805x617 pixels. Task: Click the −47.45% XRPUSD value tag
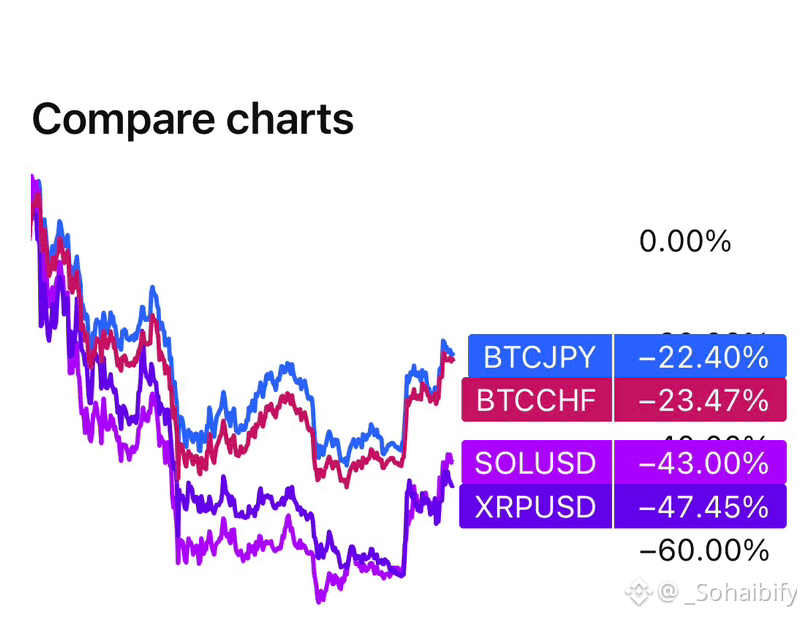(x=701, y=507)
